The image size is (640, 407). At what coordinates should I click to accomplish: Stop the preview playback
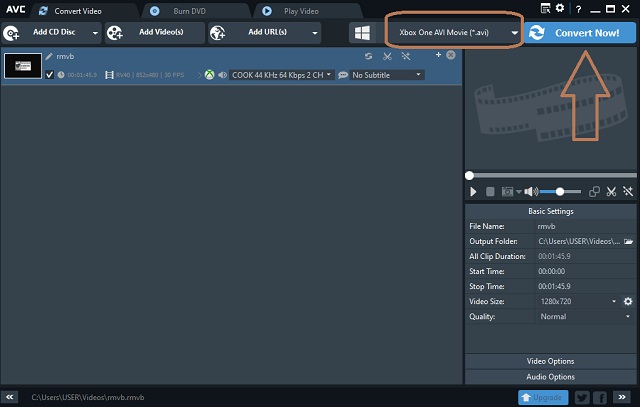490,191
